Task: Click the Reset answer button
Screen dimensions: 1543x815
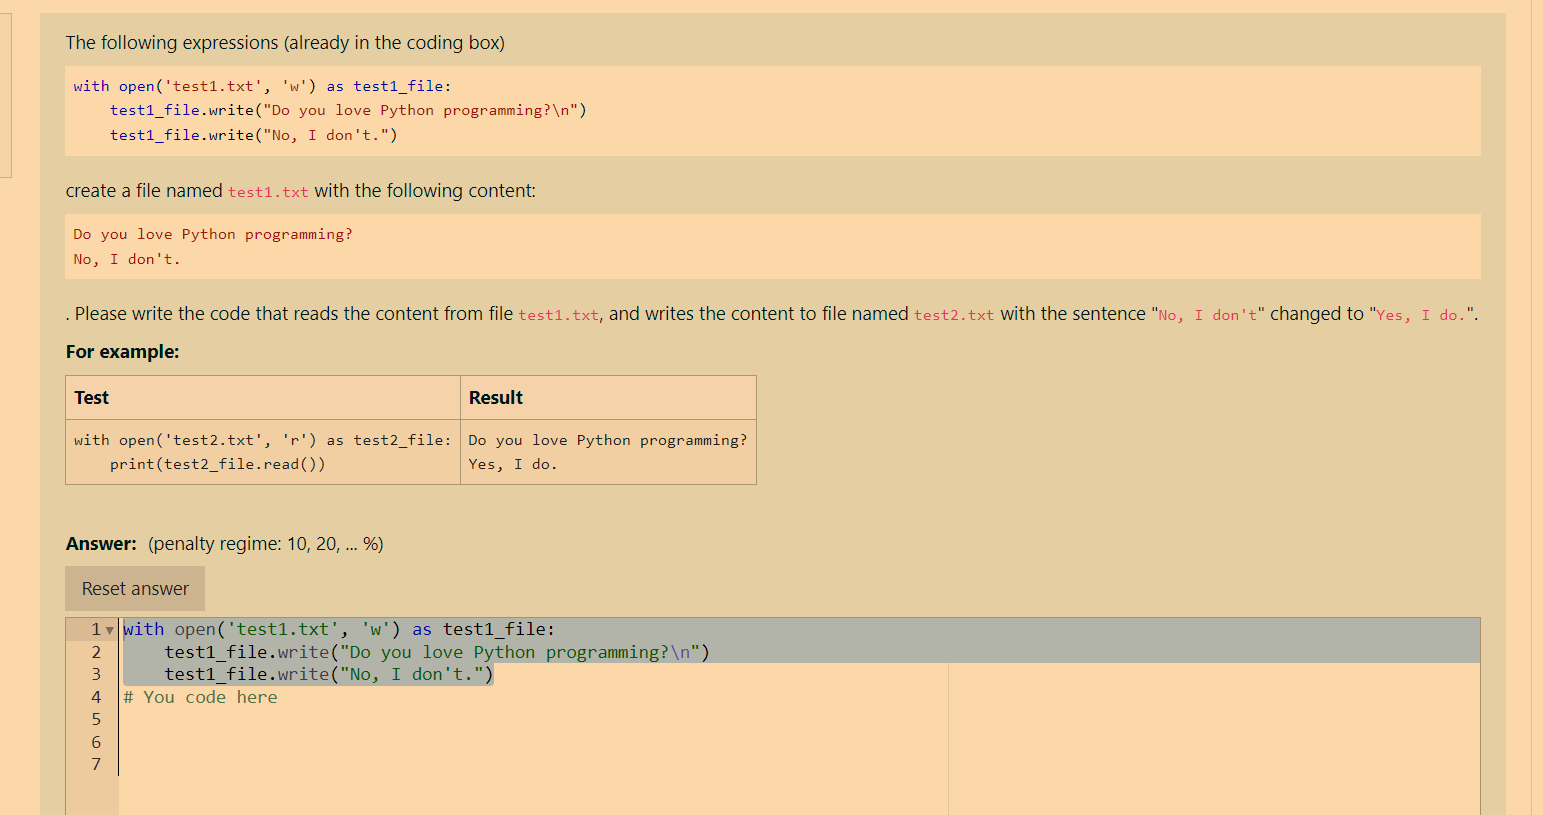Action: coord(134,588)
